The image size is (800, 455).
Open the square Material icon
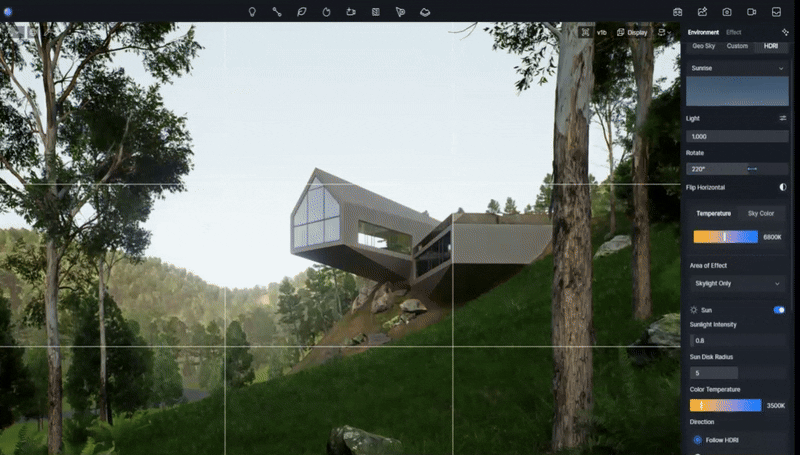click(x=376, y=12)
